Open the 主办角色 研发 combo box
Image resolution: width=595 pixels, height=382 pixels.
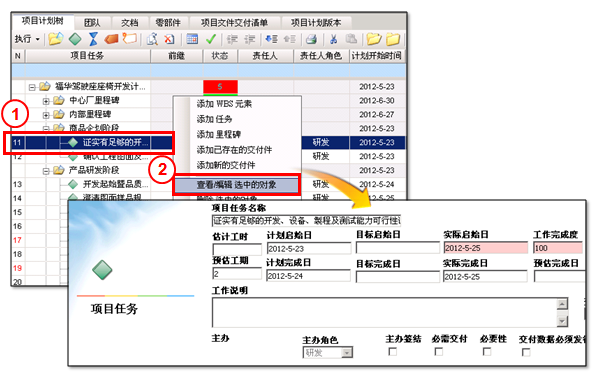328,352
